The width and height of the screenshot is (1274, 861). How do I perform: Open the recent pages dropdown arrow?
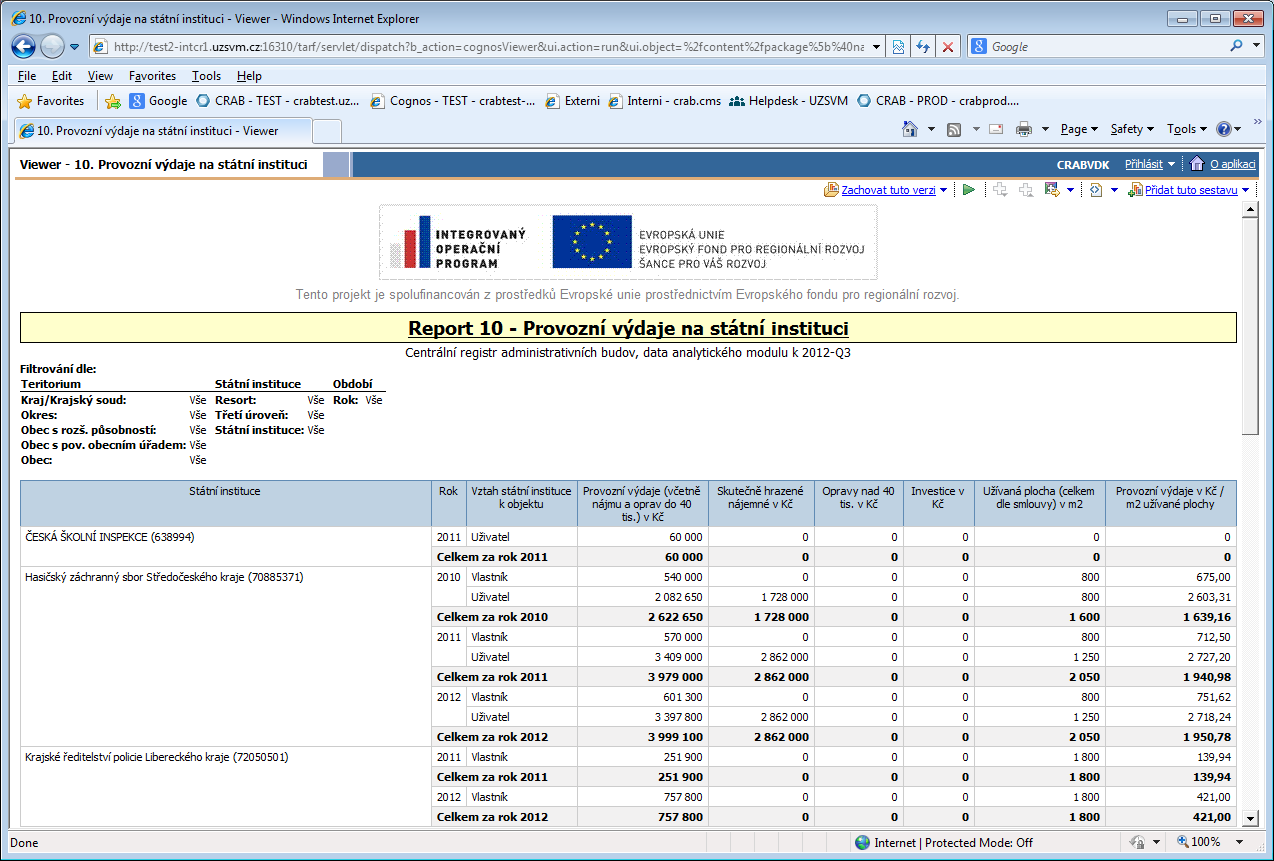coord(74,47)
